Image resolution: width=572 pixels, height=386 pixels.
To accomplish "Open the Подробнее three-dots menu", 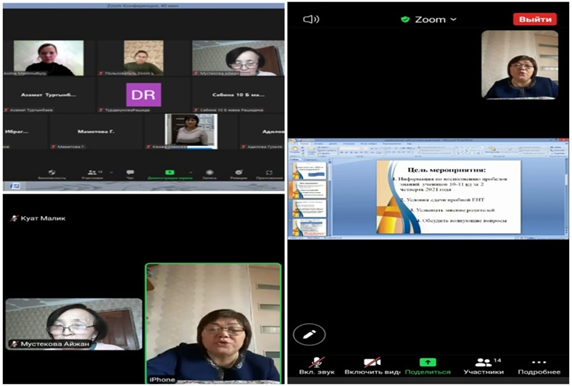I will pyautogui.click(x=539, y=362).
